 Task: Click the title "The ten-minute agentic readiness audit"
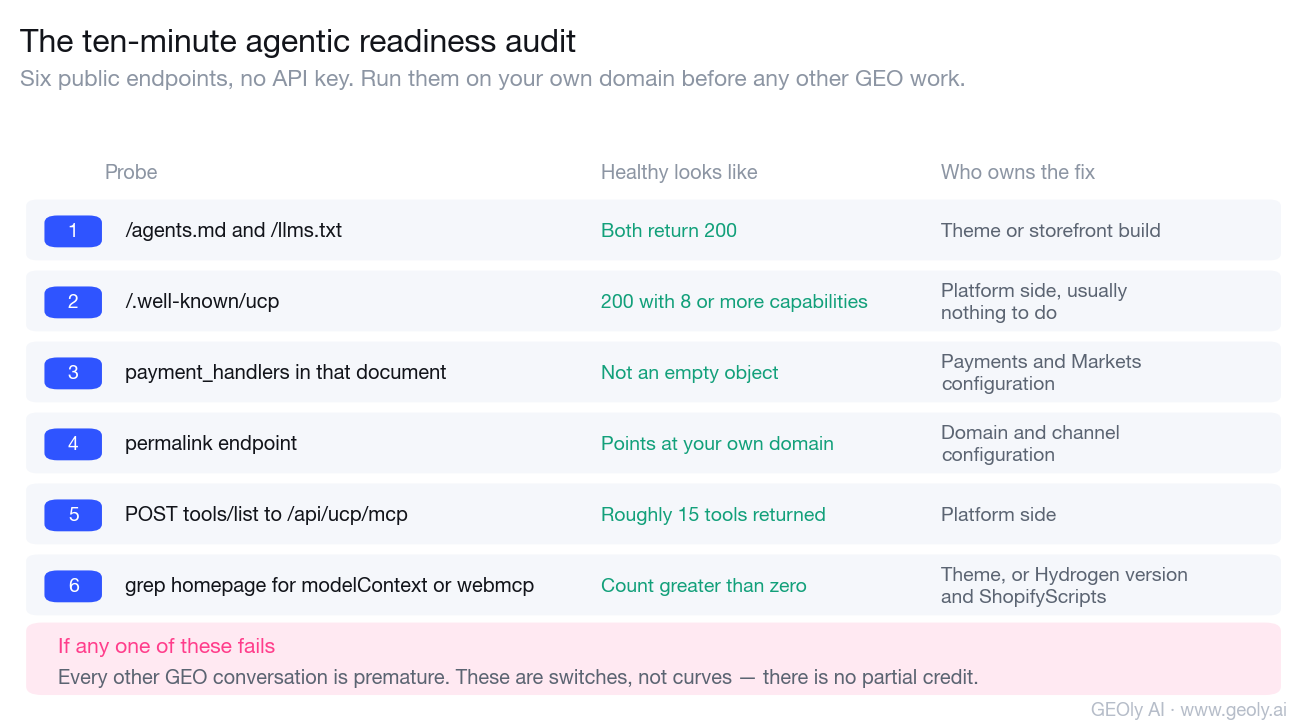point(298,41)
